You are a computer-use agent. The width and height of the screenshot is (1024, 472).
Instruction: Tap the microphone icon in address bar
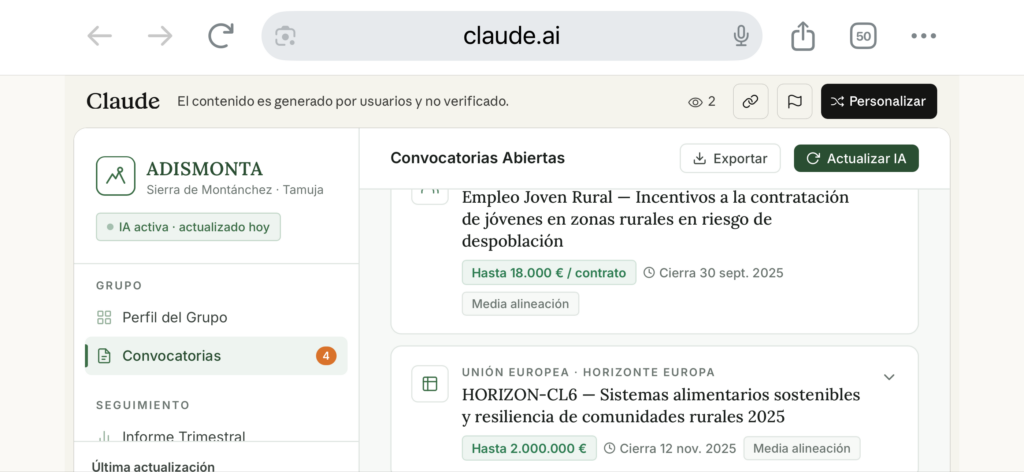[x=741, y=36]
